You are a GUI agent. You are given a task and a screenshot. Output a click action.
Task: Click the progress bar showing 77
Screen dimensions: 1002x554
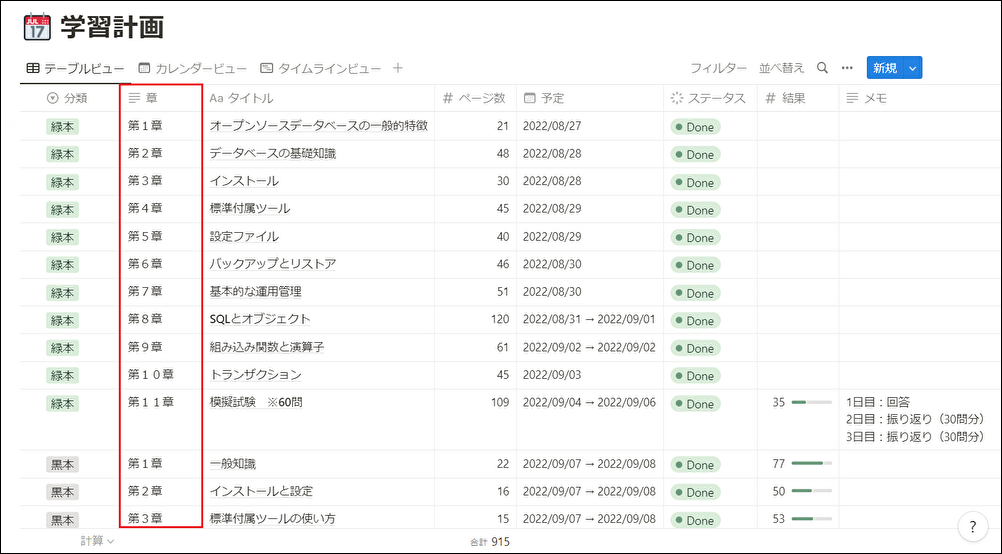tap(812, 463)
